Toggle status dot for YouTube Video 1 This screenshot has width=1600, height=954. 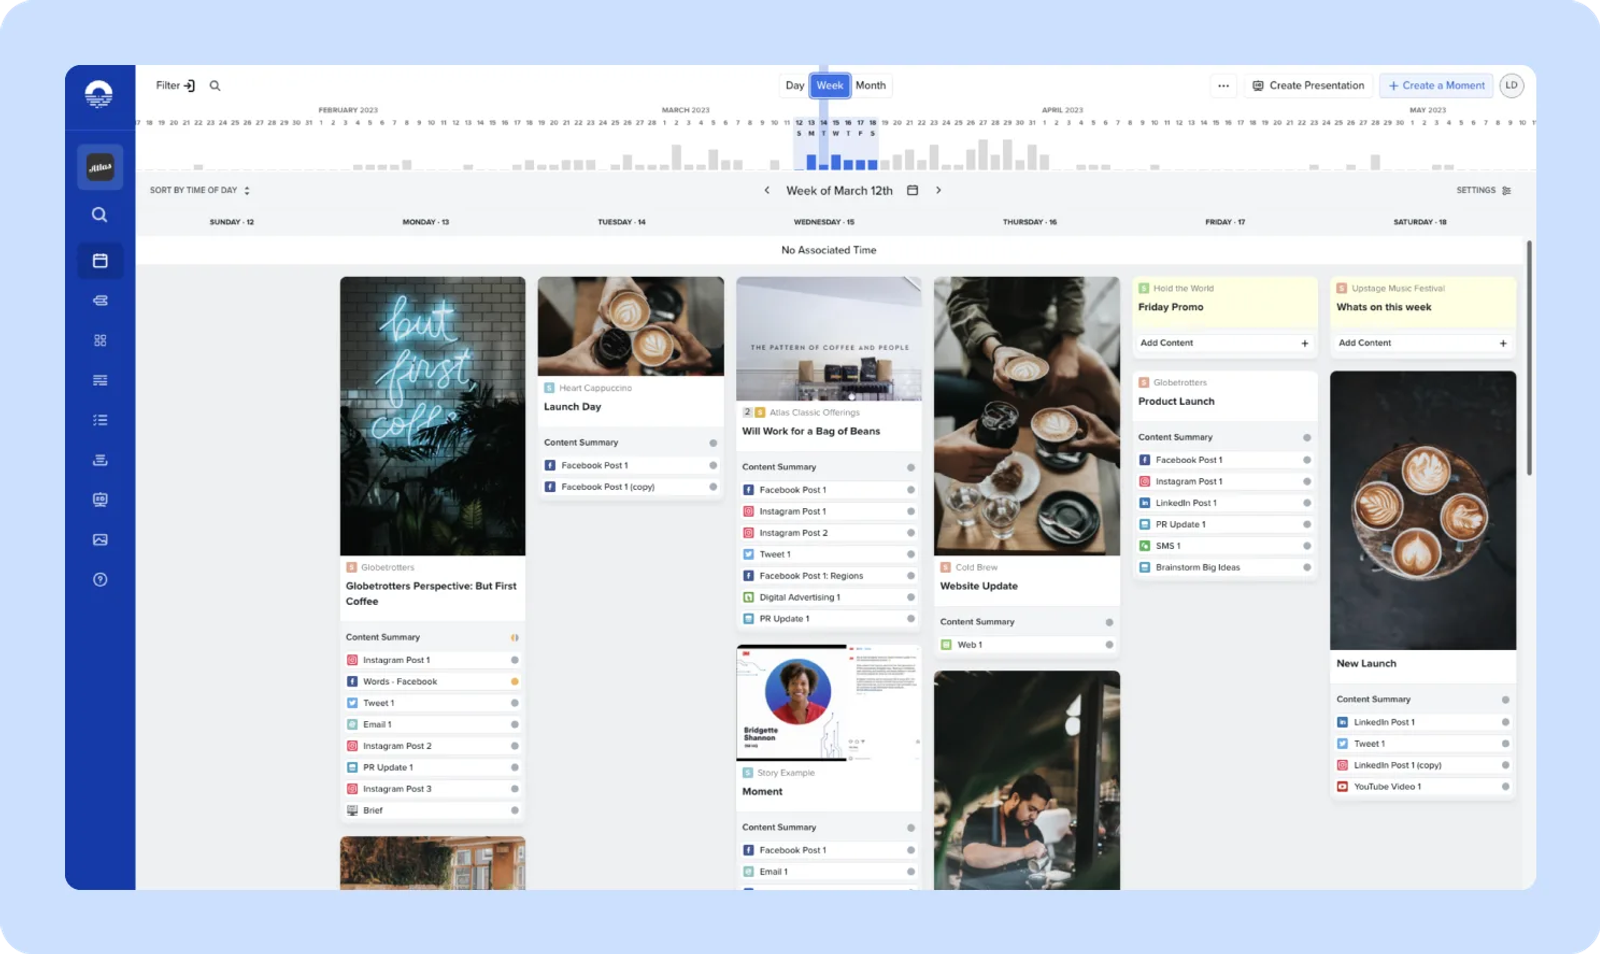(1505, 787)
